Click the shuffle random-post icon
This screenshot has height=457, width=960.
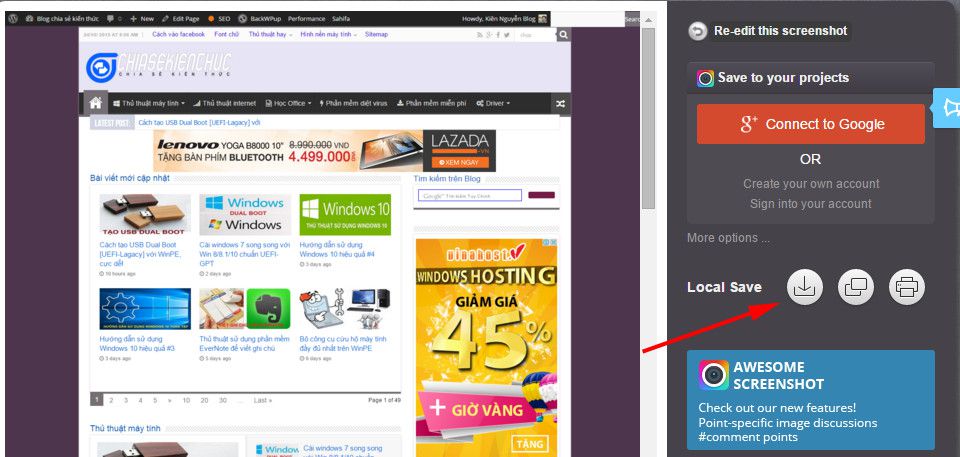pos(560,104)
